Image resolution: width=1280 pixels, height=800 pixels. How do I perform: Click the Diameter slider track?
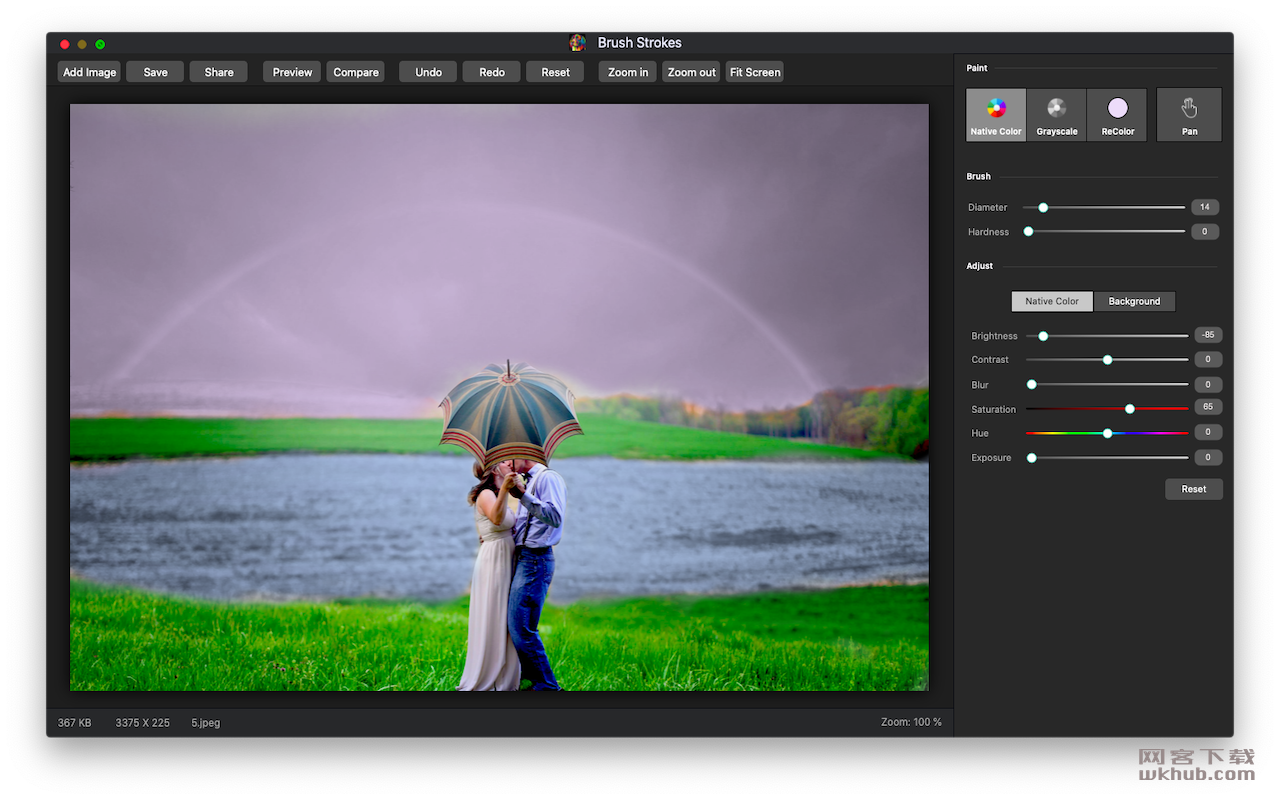(1104, 207)
